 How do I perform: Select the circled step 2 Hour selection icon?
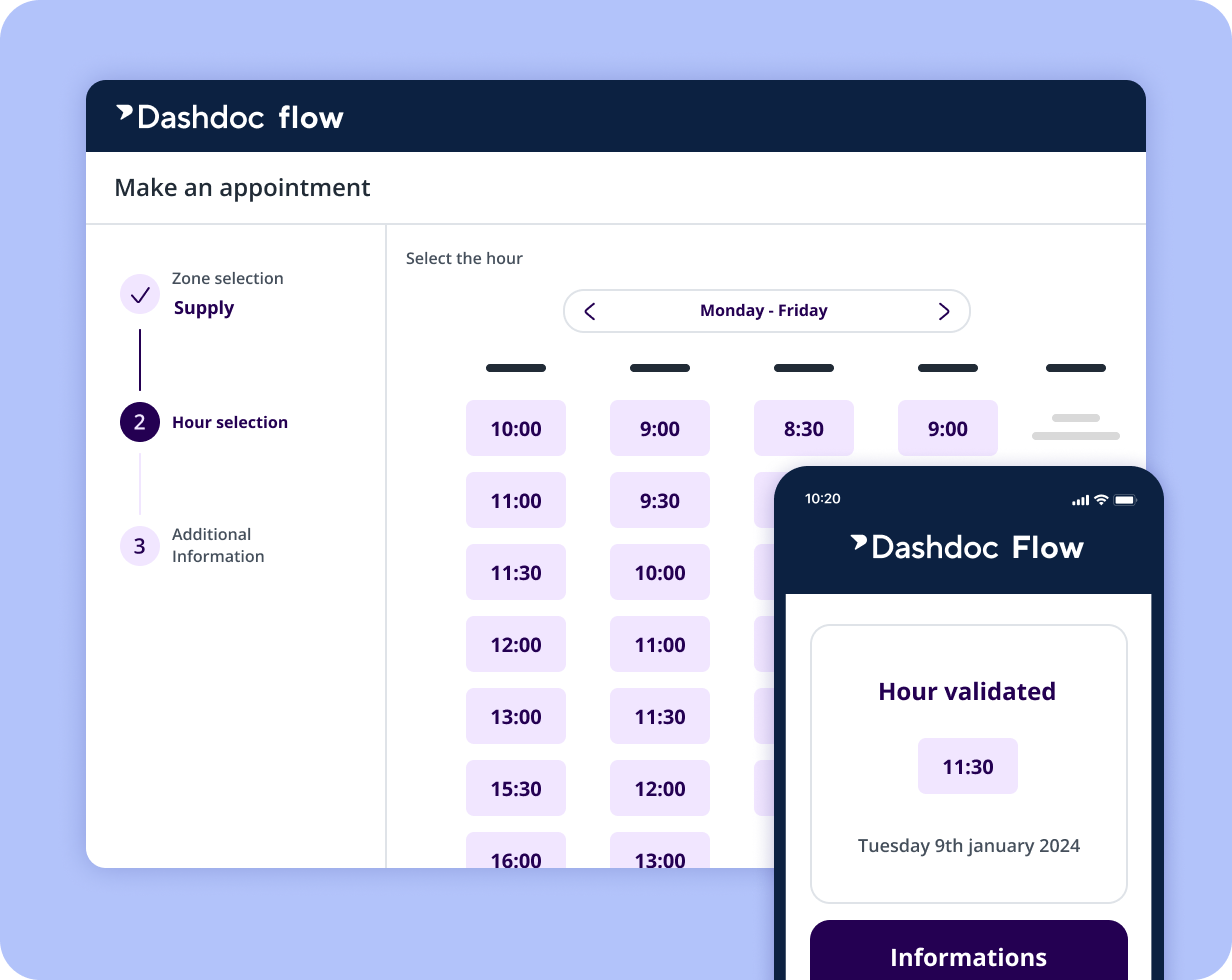pos(139,422)
